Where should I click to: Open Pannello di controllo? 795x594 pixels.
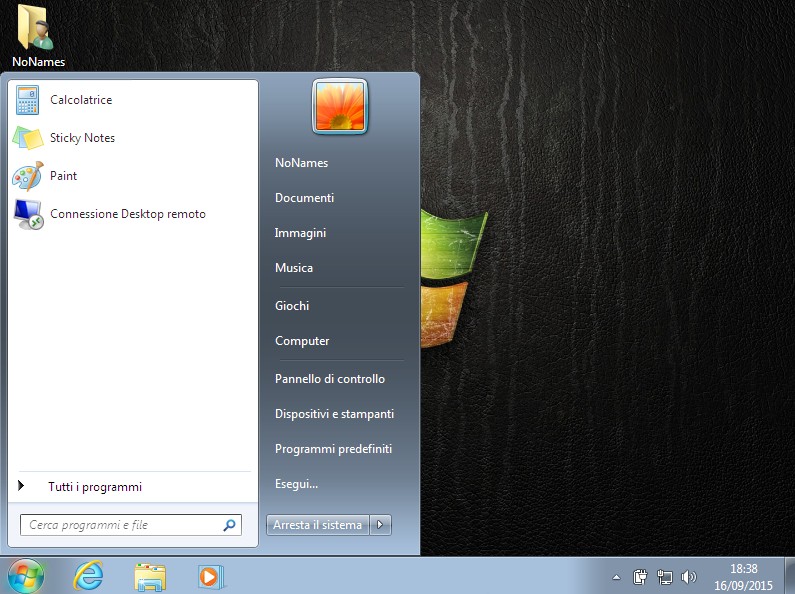coord(330,379)
